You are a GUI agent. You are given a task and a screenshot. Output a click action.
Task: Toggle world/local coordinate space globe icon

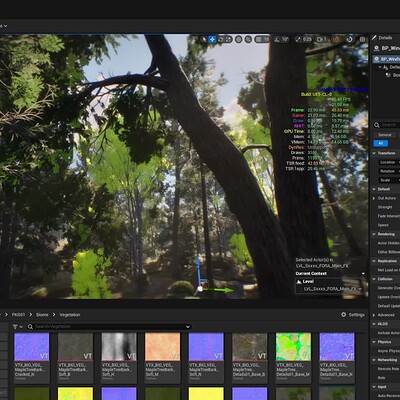(239, 39)
